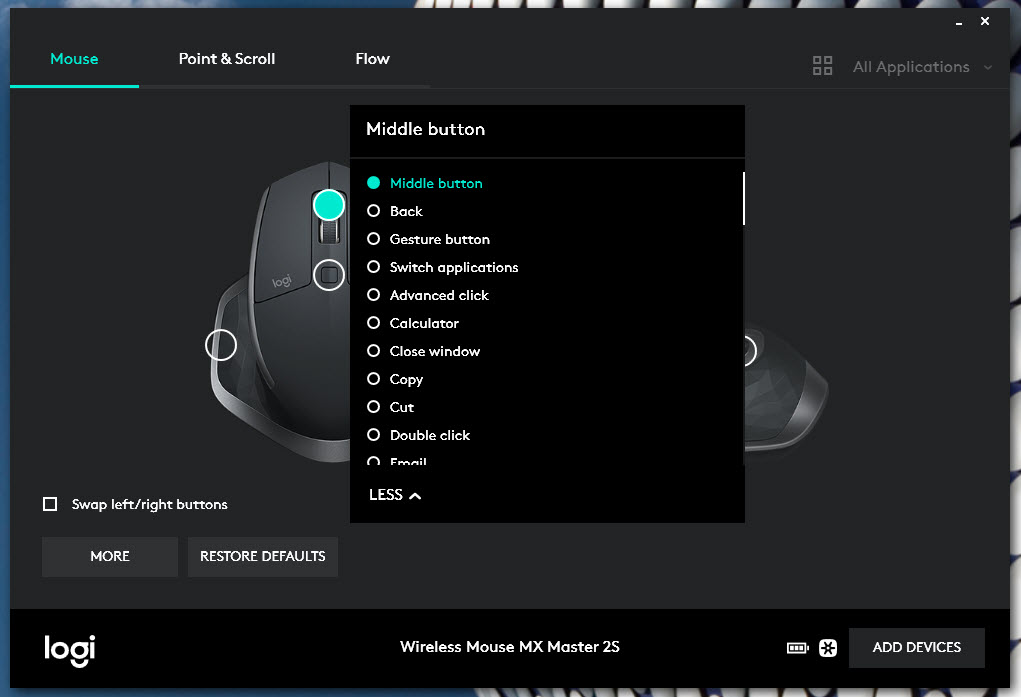Check the battery status icon
This screenshot has width=1021, height=697.
pyautogui.click(x=798, y=647)
